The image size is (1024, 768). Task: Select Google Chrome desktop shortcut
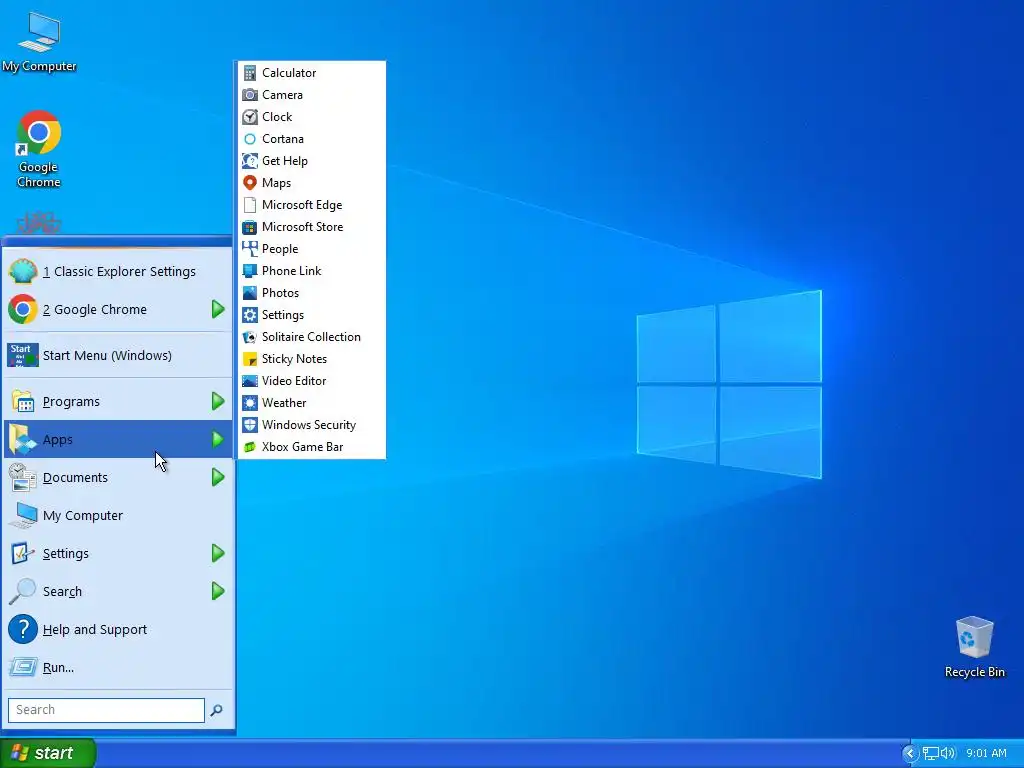coord(39,150)
